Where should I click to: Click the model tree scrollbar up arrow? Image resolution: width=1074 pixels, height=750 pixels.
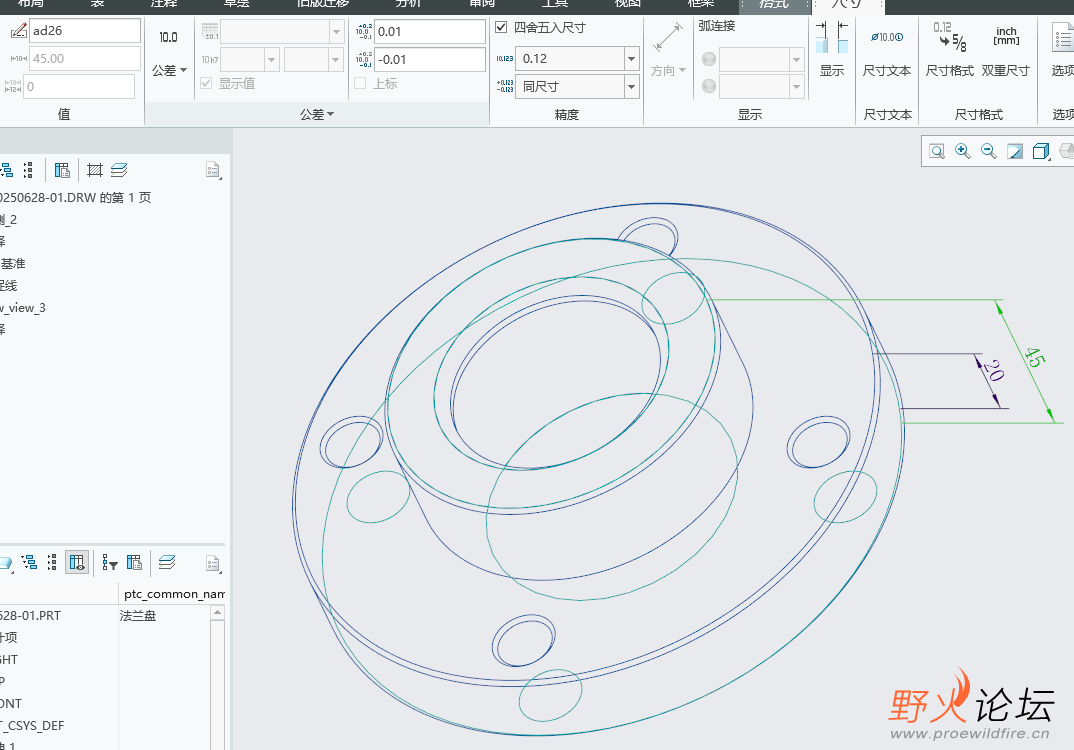tap(218, 612)
